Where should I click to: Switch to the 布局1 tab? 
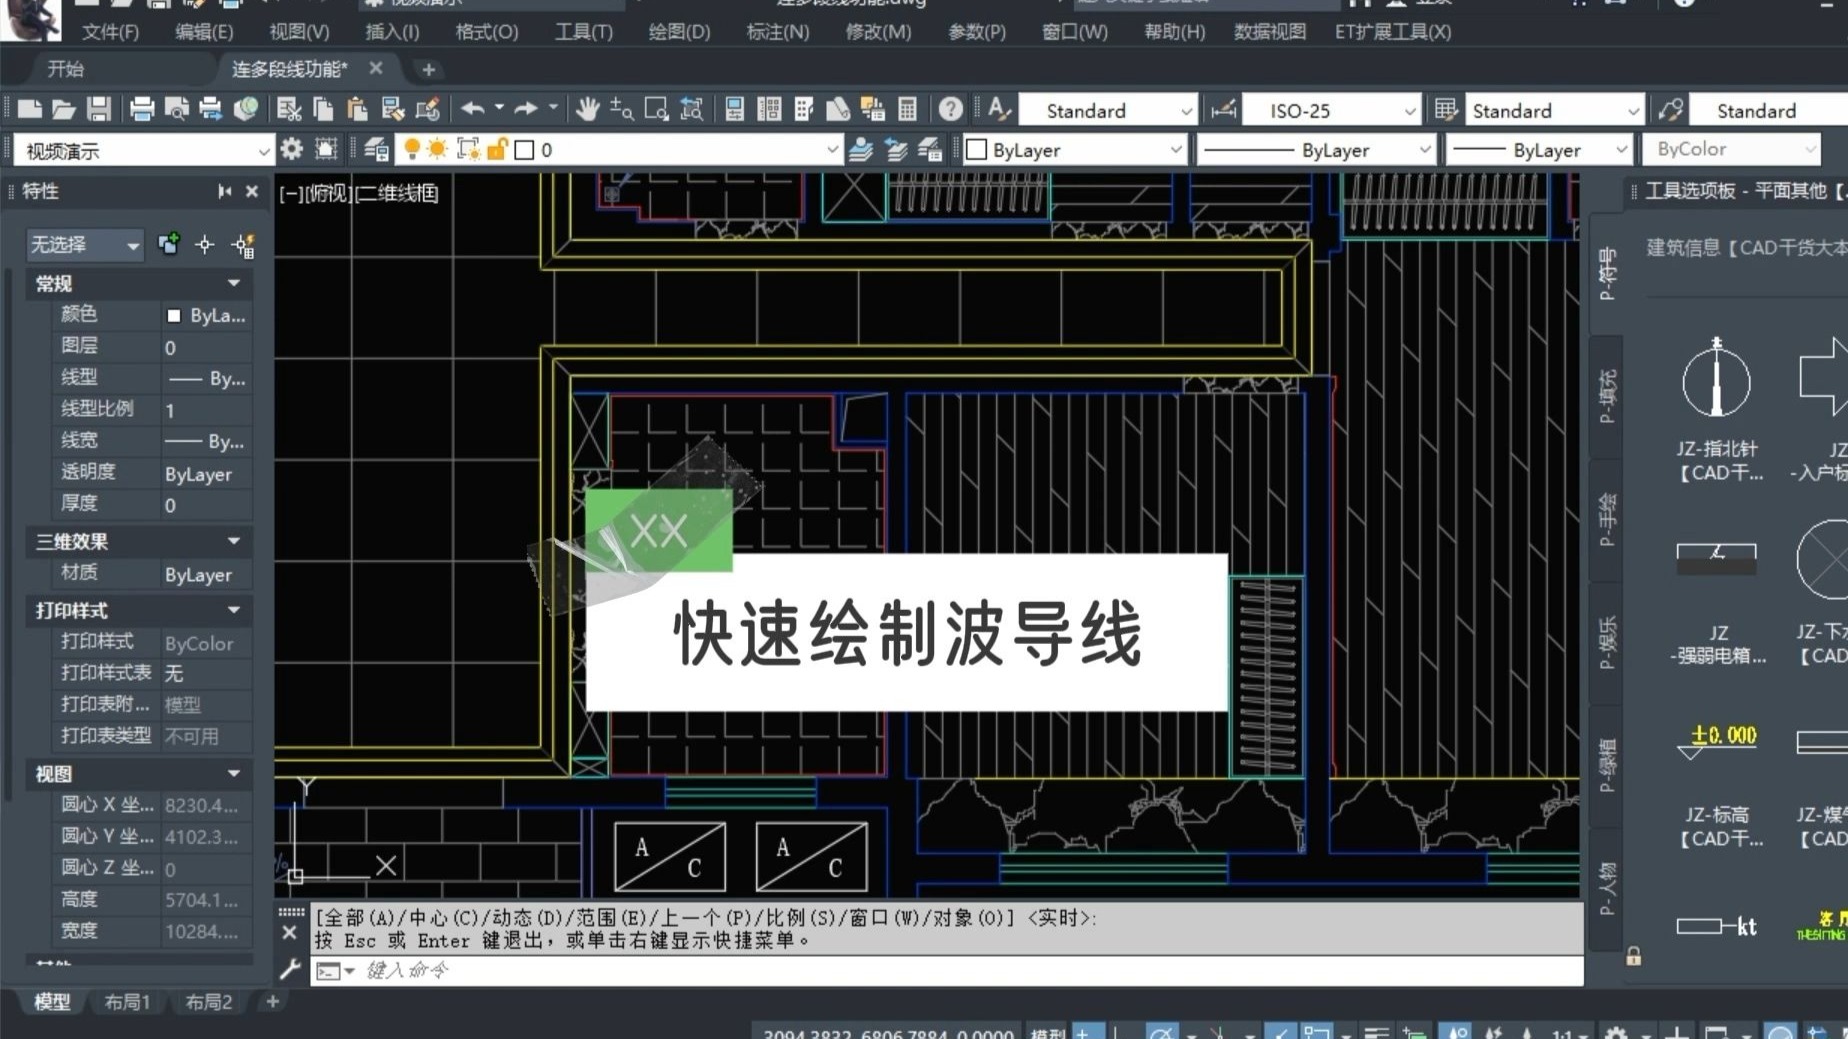(x=127, y=1002)
